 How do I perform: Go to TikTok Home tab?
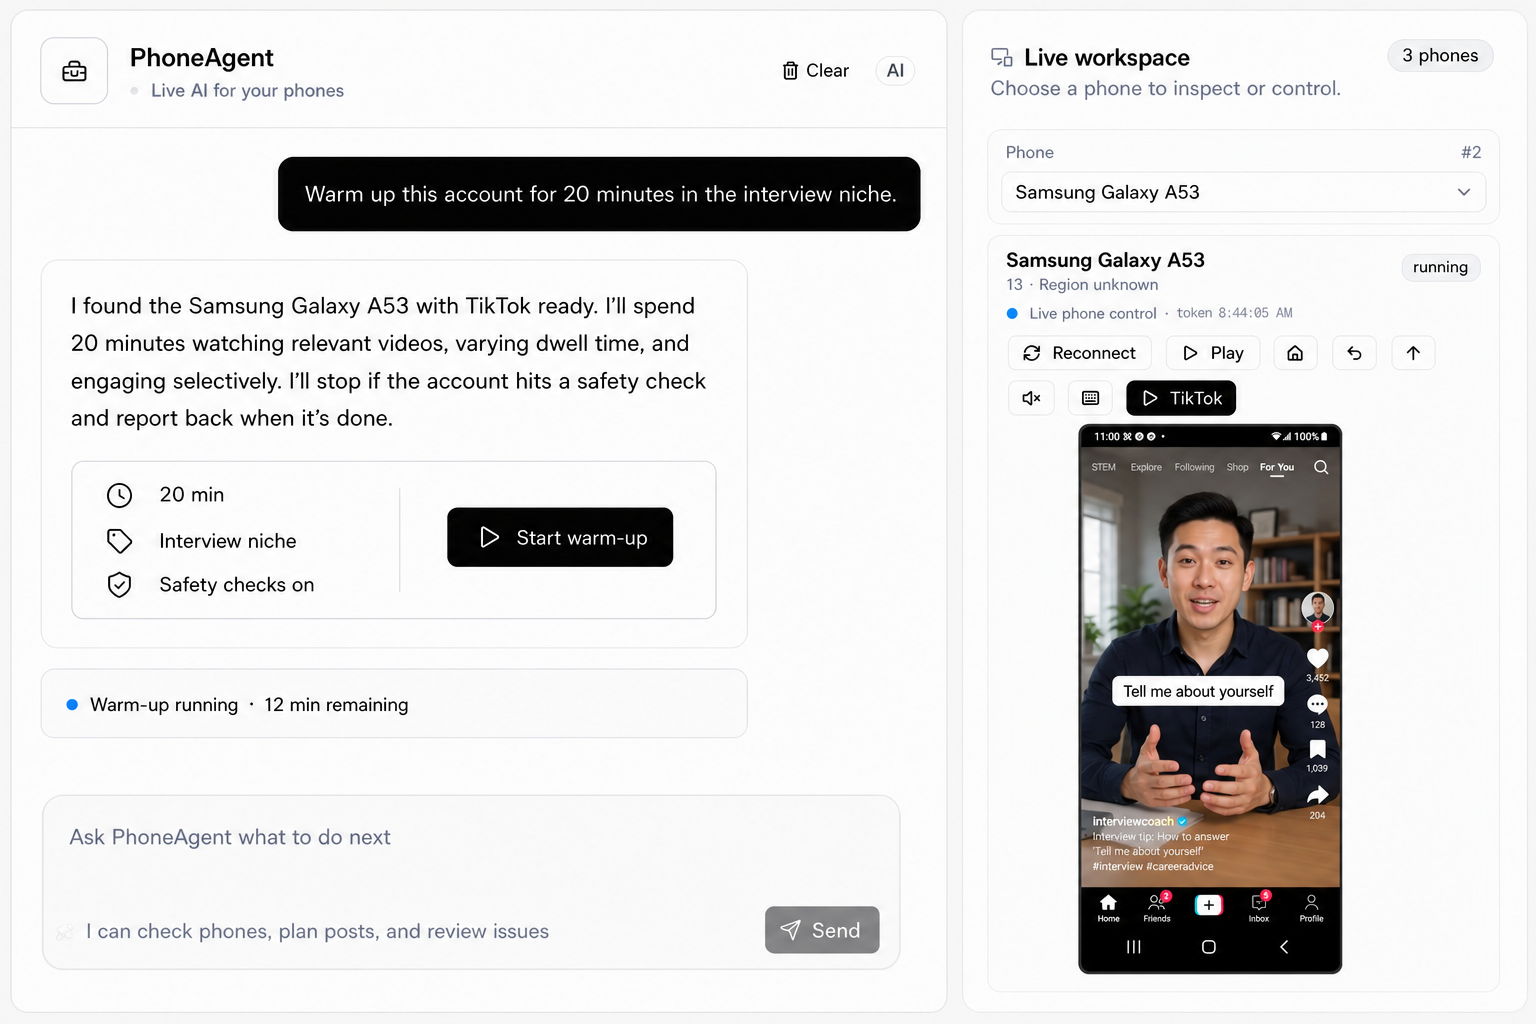(x=1108, y=908)
